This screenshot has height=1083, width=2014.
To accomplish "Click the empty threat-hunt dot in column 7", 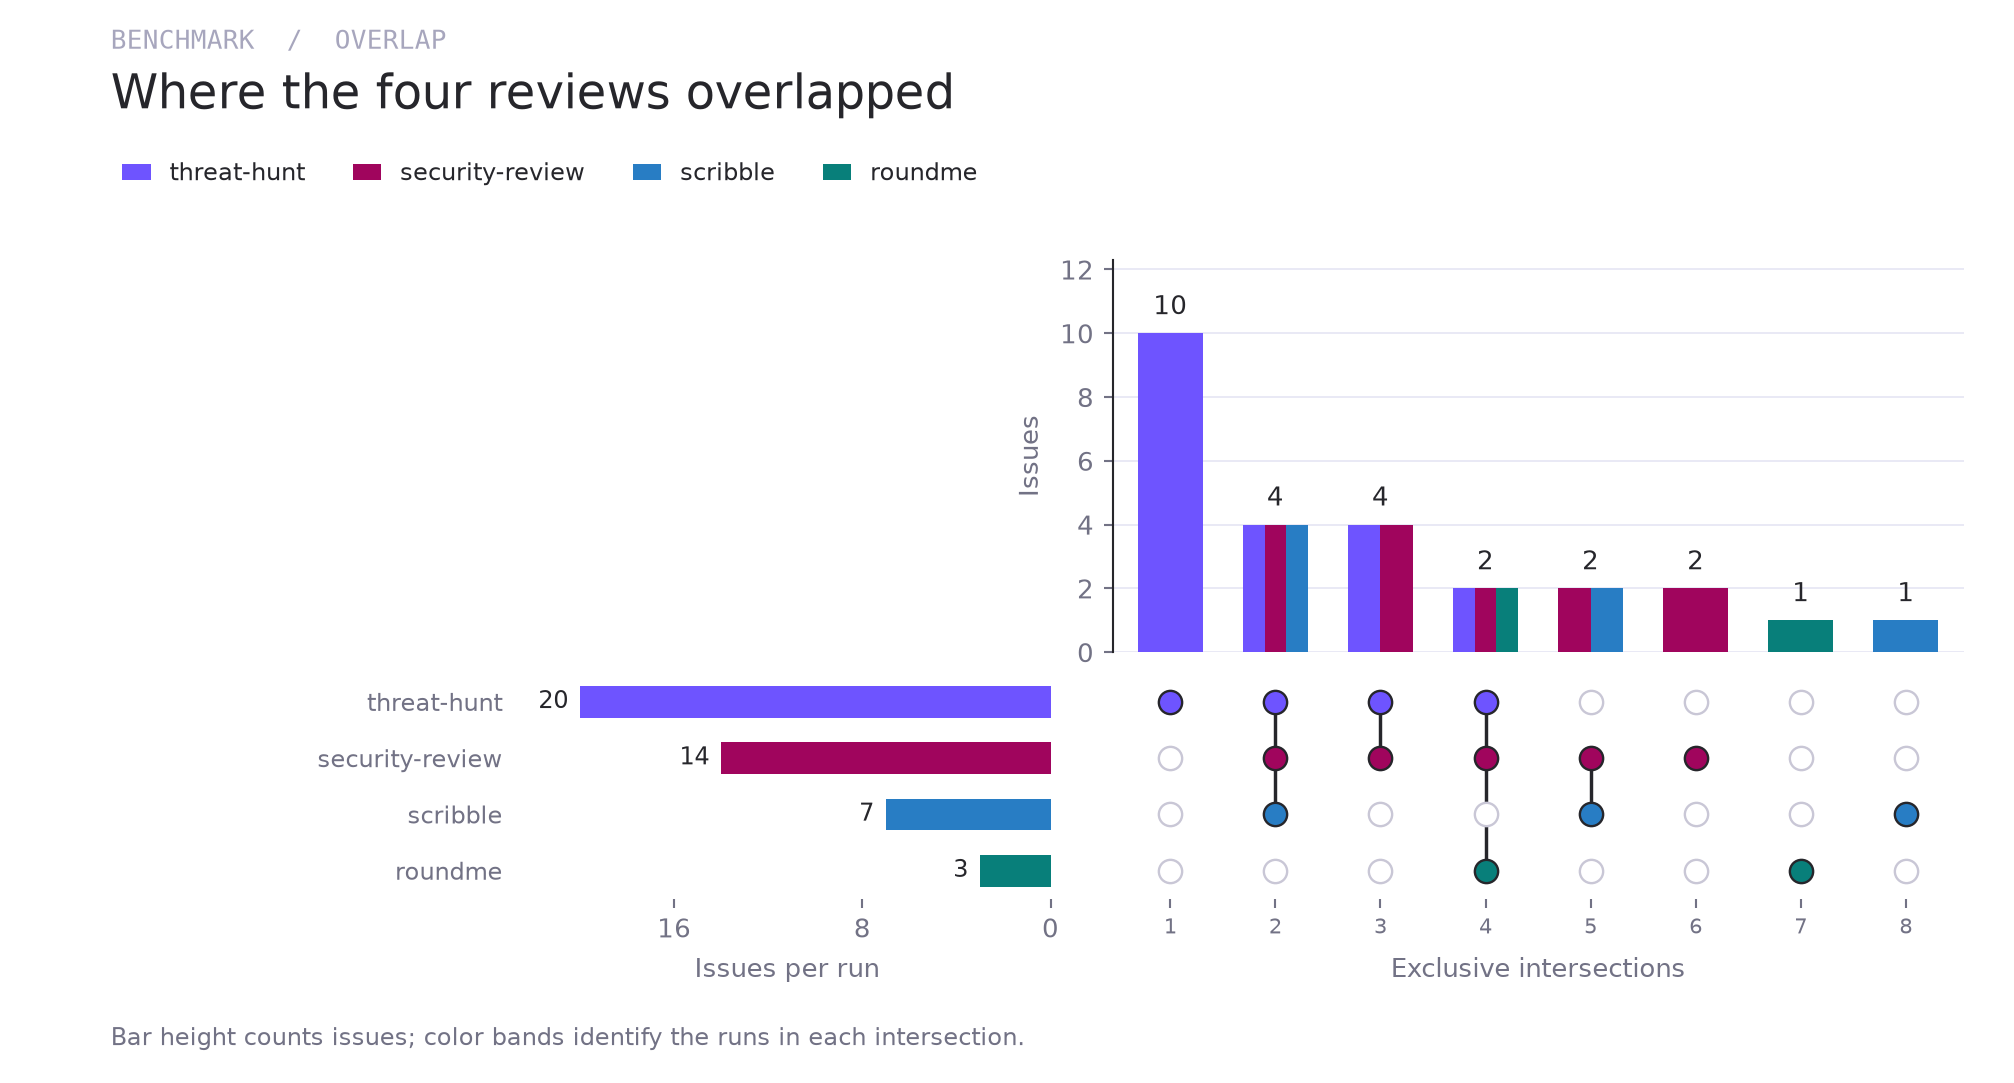I will click(x=1801, y=702).
